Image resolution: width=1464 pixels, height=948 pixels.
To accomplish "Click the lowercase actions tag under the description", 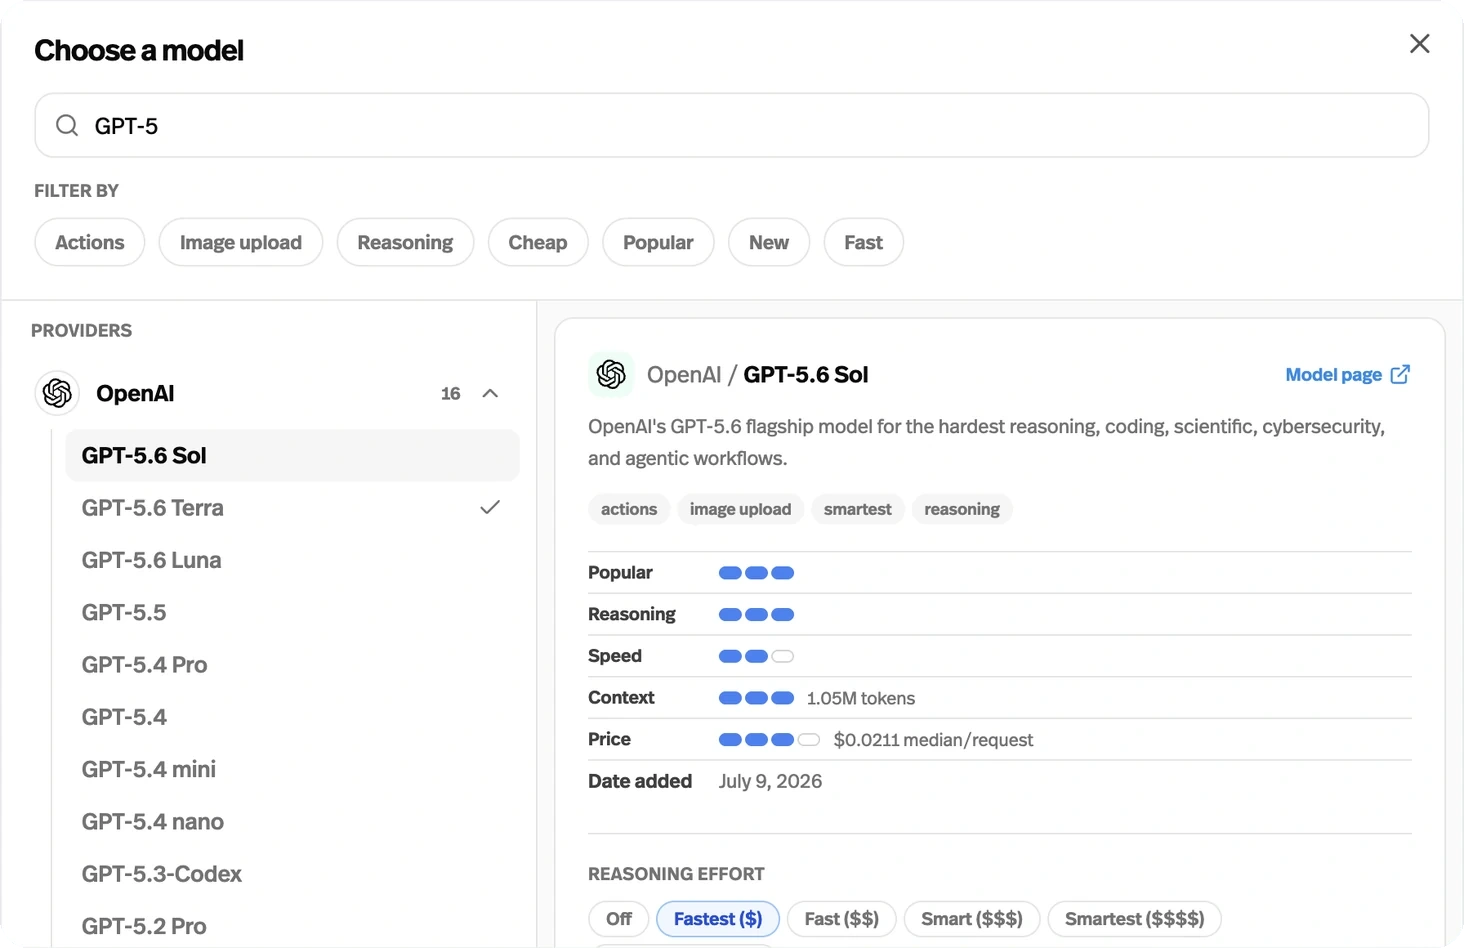I will [629, 509].
